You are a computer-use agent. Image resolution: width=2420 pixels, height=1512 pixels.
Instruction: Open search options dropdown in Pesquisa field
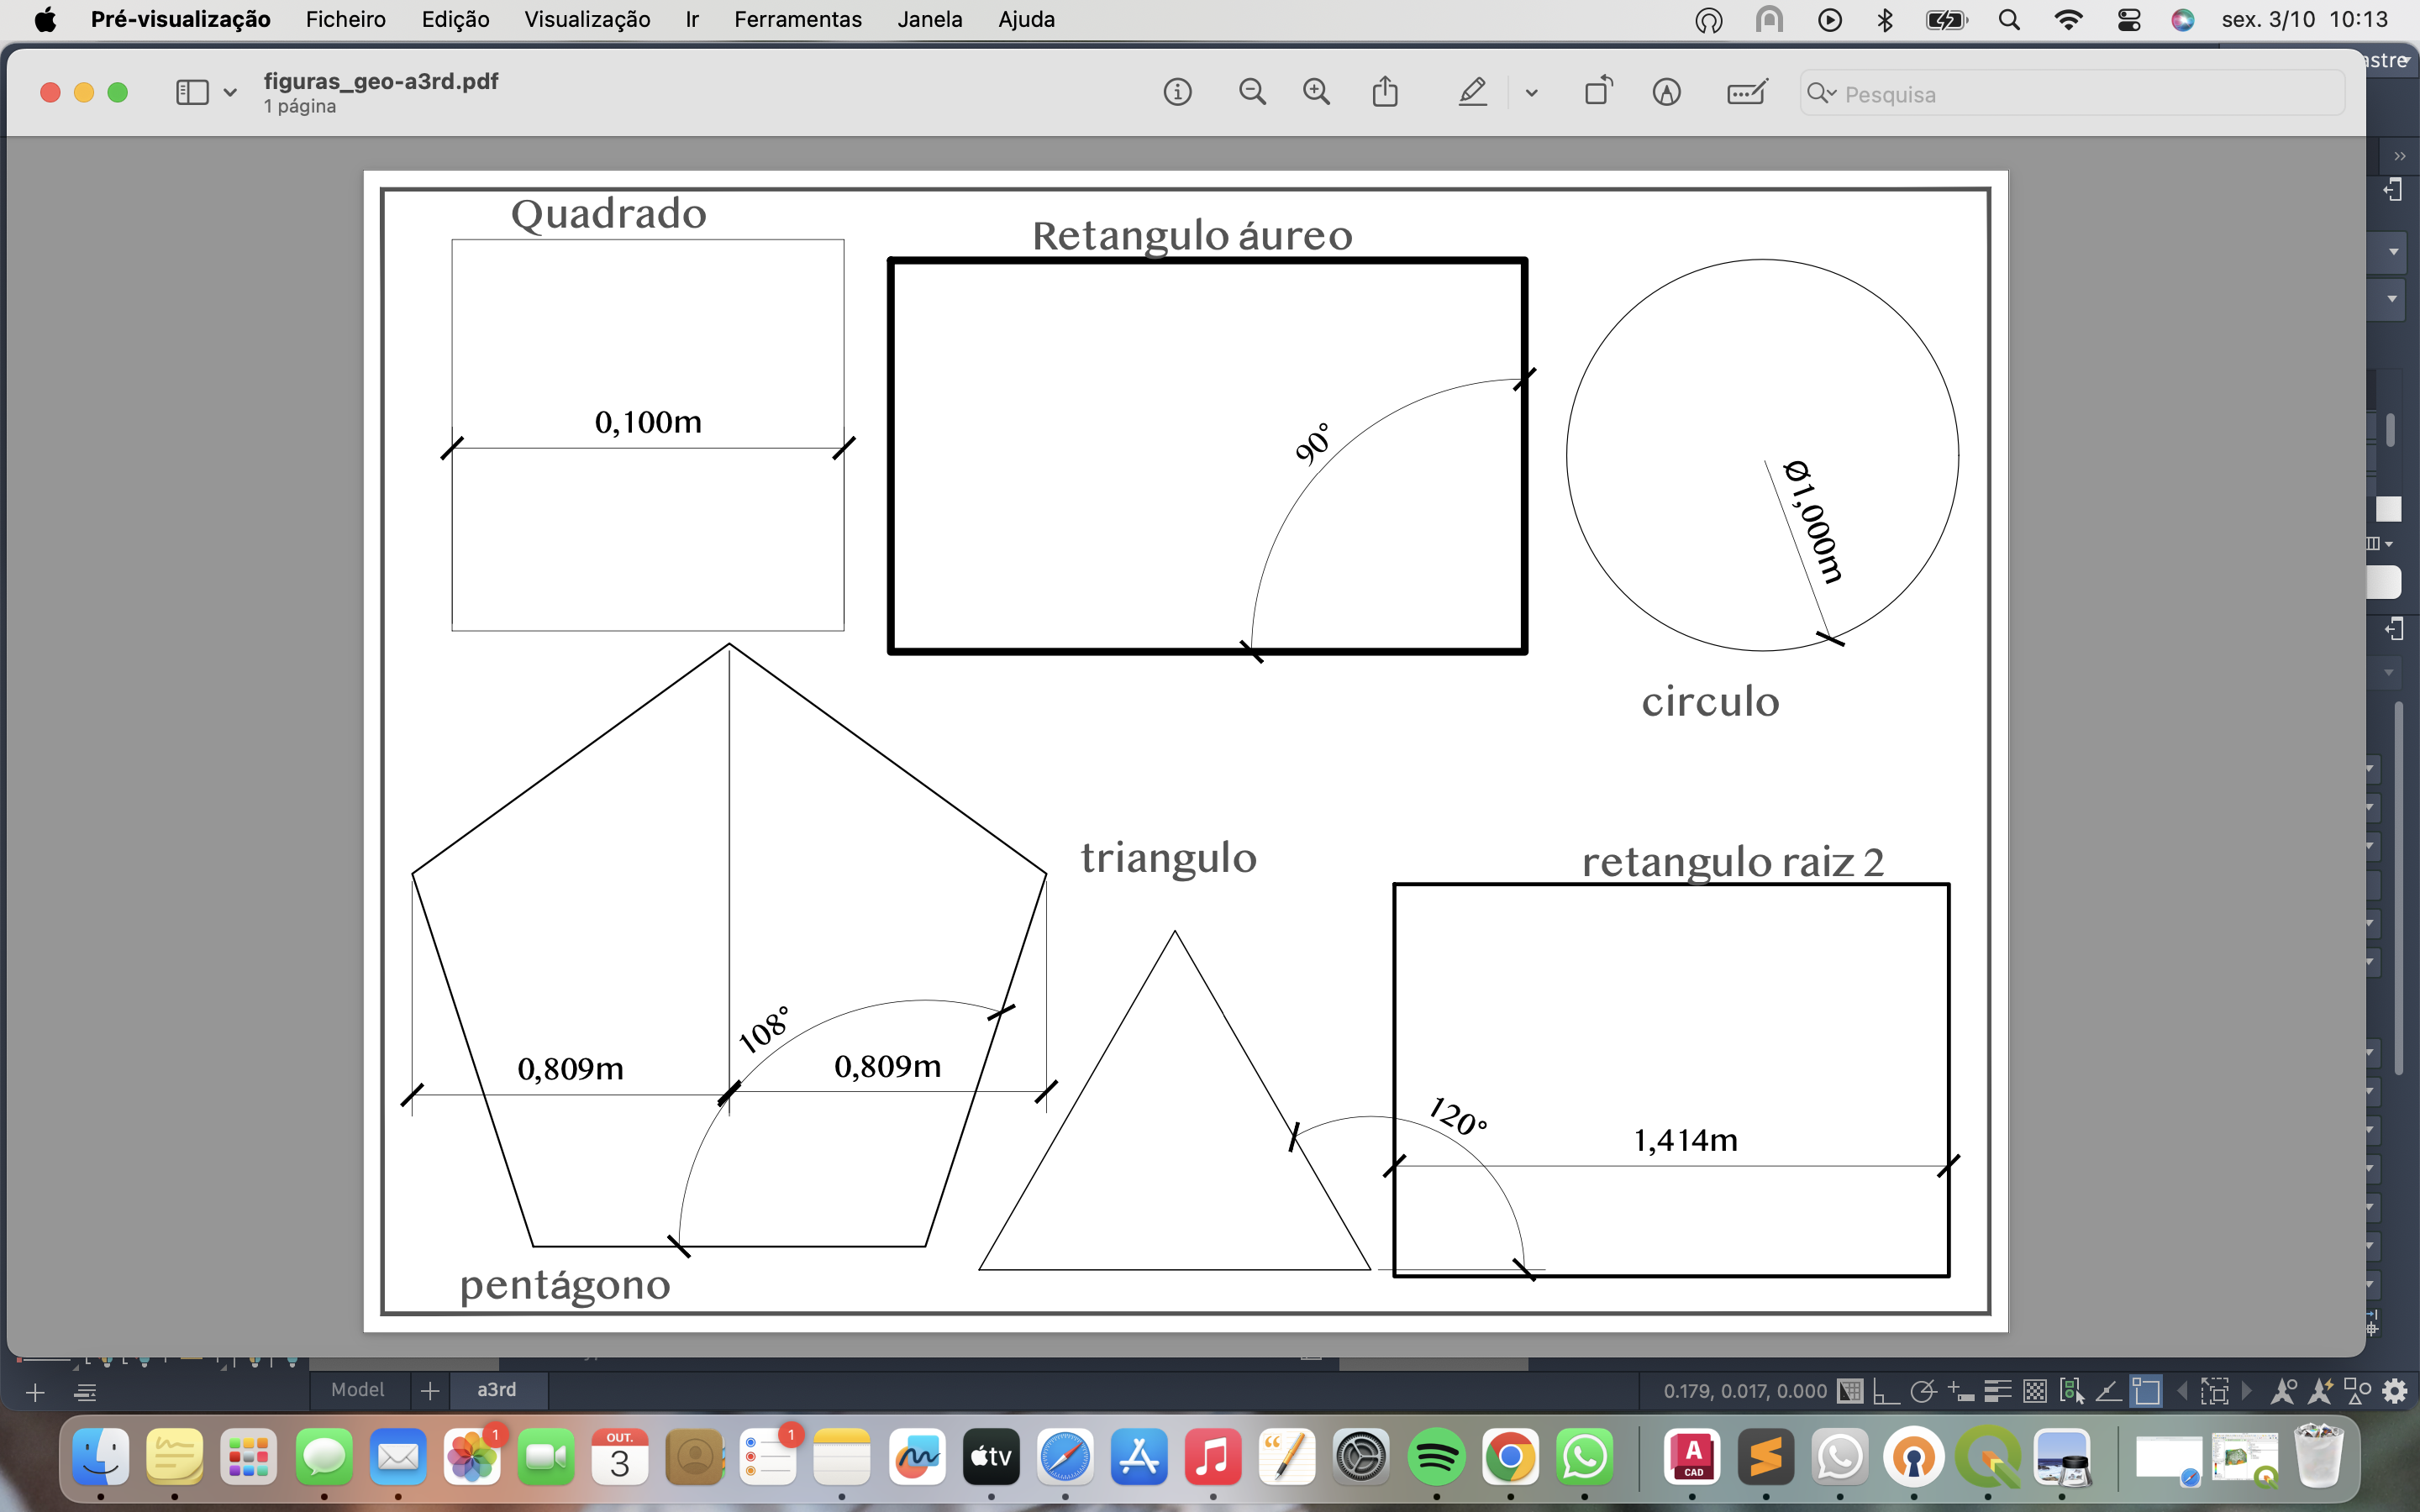[1822, 94]
